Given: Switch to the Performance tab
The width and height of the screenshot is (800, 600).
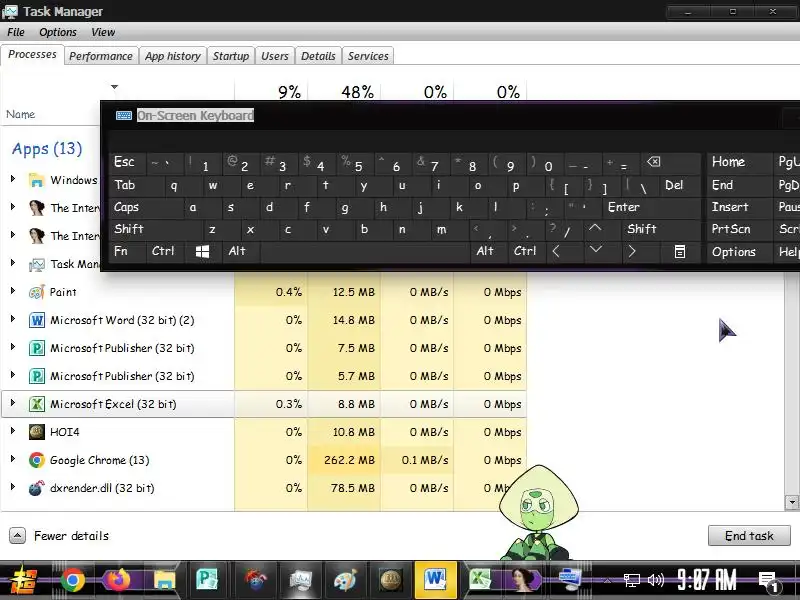Looking at the screenshot, I should click(x=101, y=56).
